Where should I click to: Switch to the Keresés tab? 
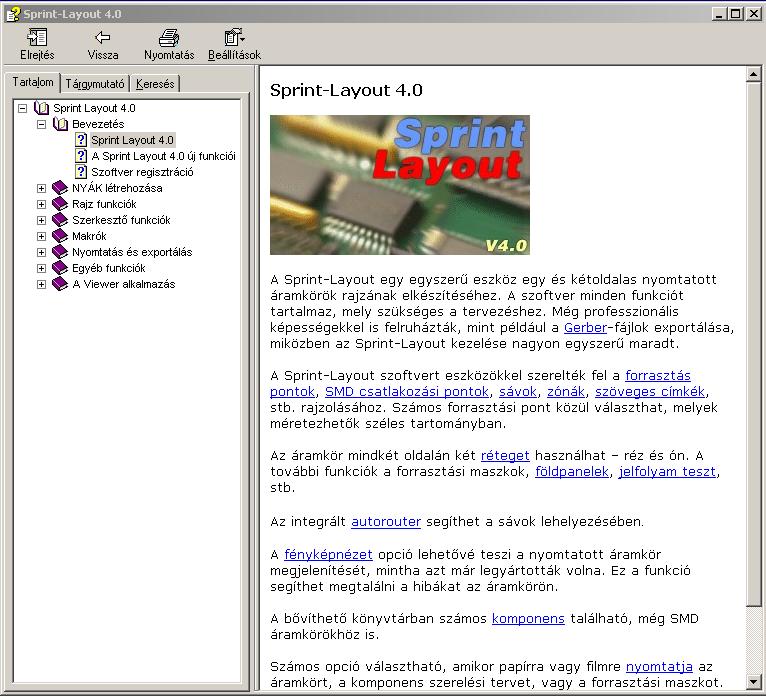155,84
